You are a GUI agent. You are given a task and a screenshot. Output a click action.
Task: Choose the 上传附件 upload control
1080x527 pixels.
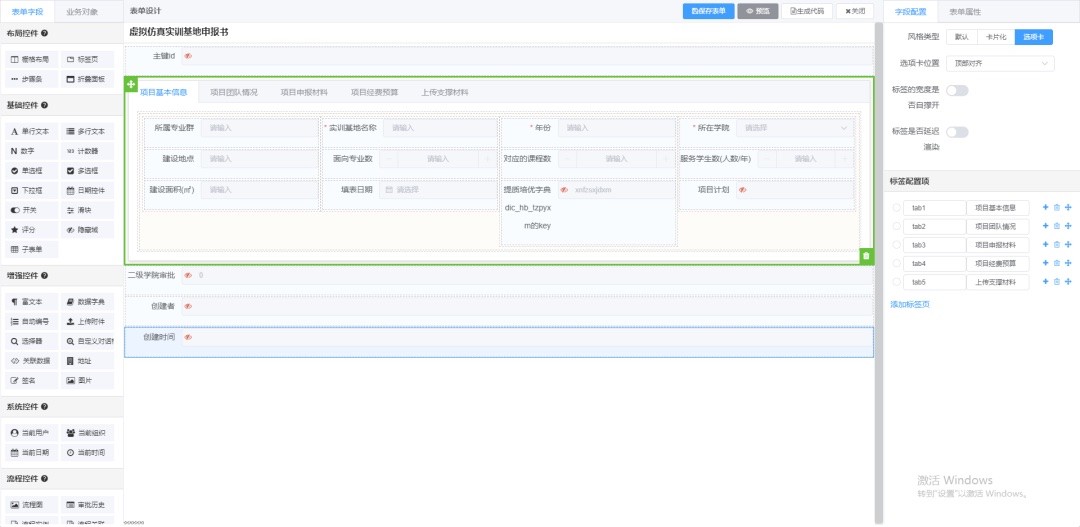click(86, 322)
